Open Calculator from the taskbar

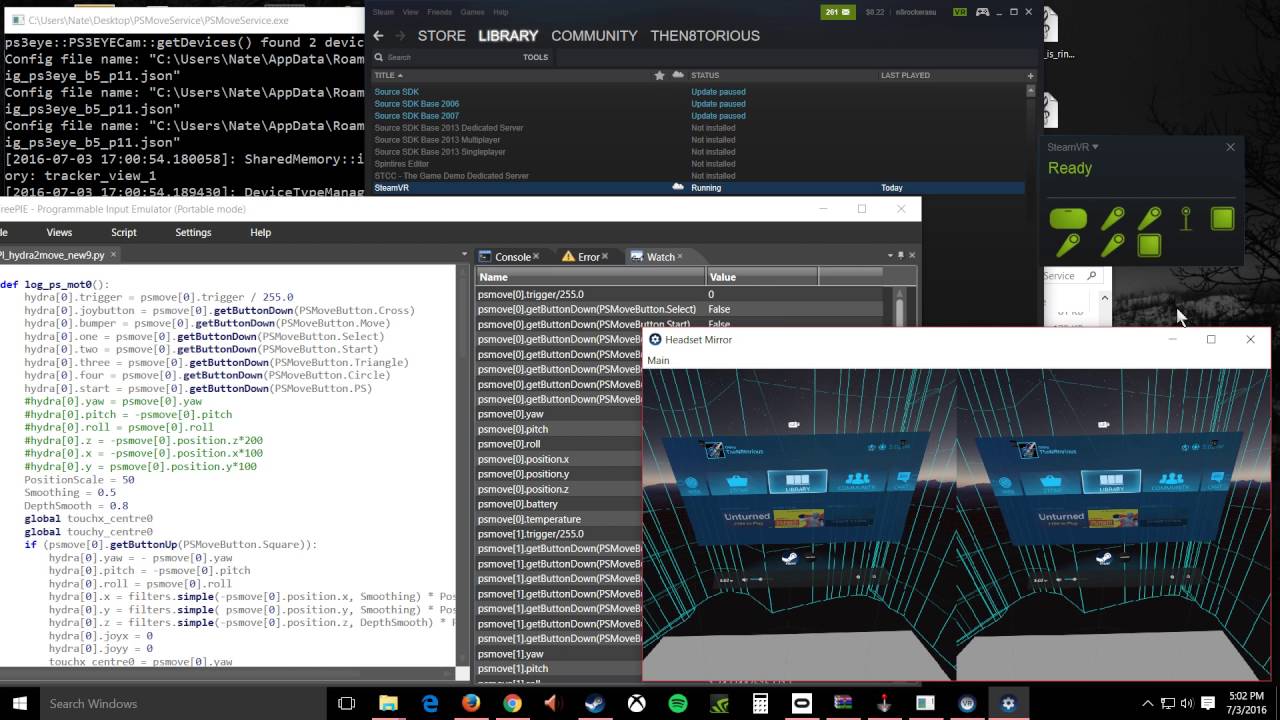(760, 703)
